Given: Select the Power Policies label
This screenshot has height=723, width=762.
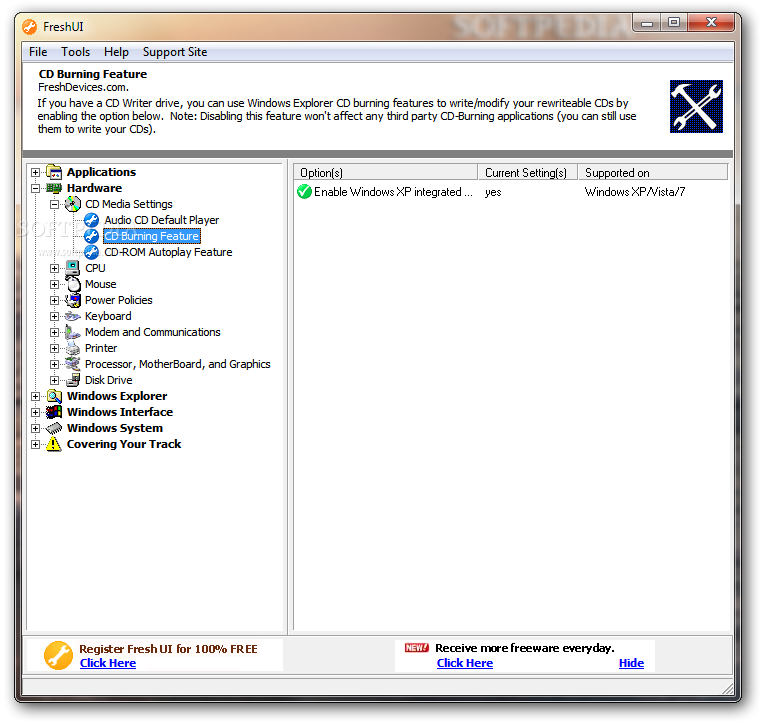Looking at the screenshot, I should pos(119,300).
